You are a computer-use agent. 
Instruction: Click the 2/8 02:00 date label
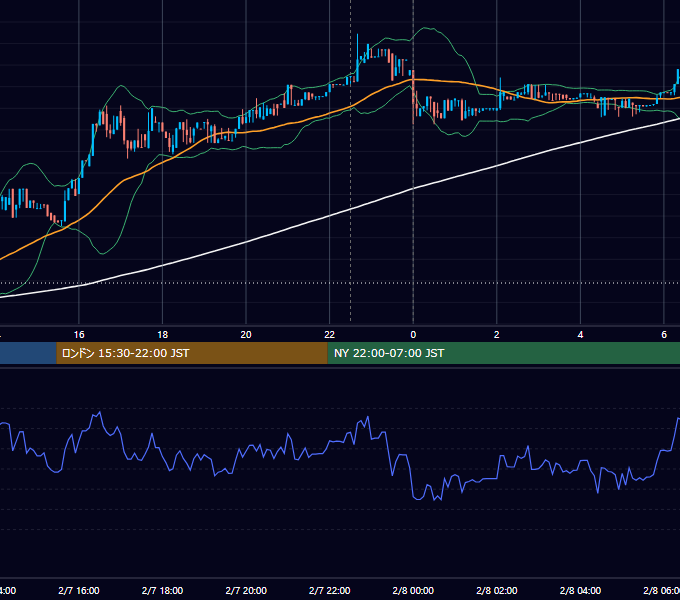coord(497,590)
